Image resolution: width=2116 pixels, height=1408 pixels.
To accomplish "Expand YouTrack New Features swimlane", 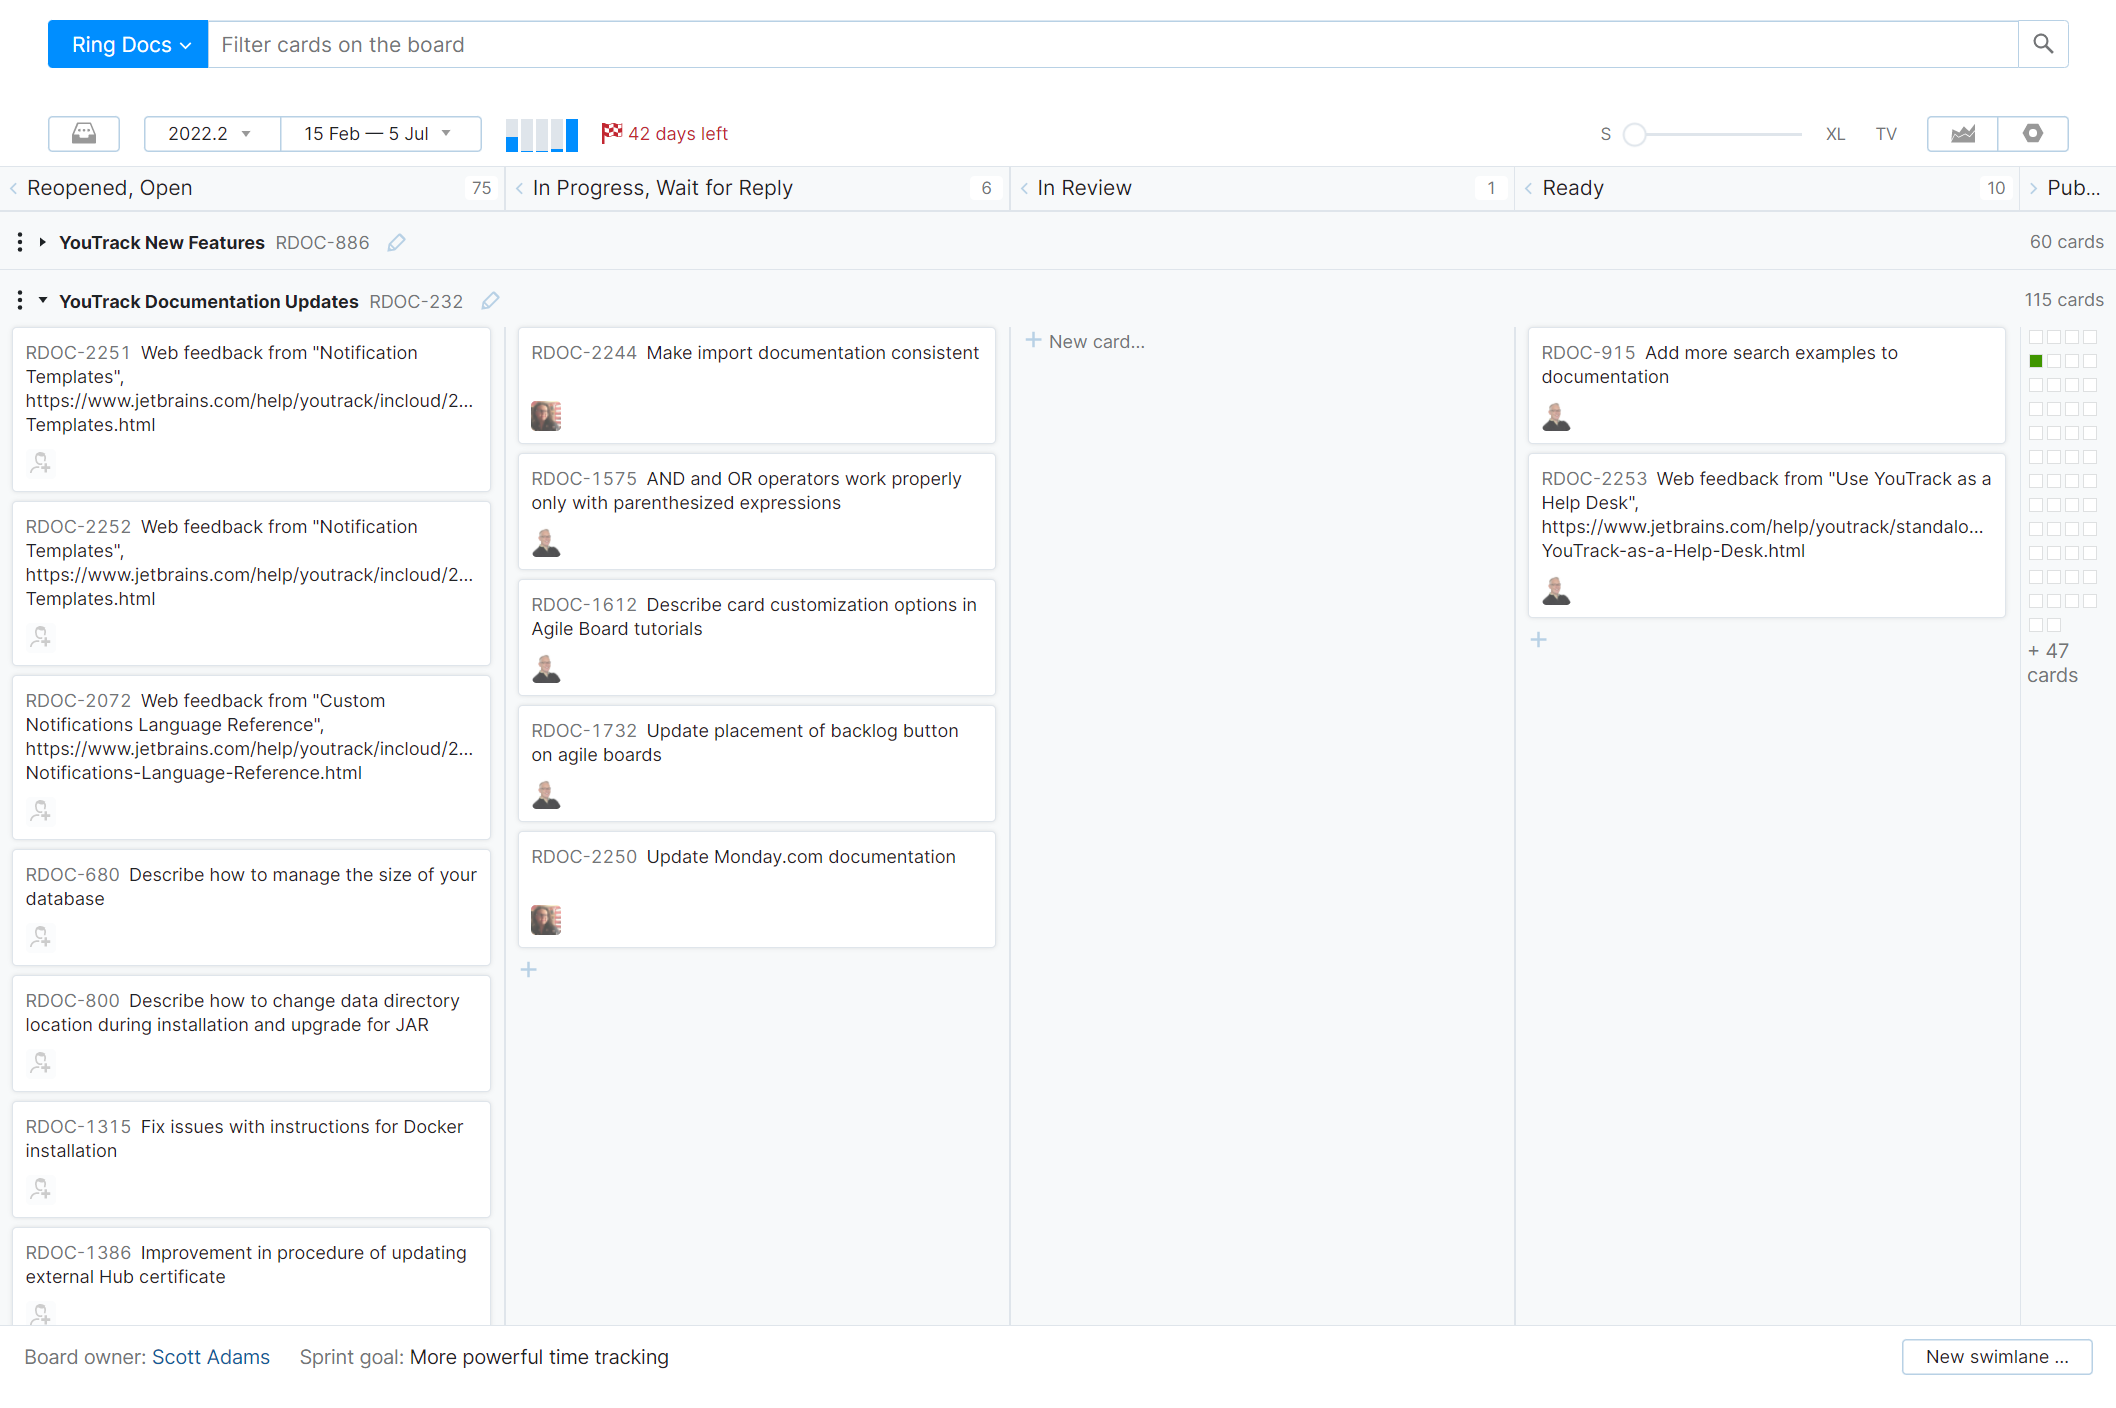I will tap(43, 242).
